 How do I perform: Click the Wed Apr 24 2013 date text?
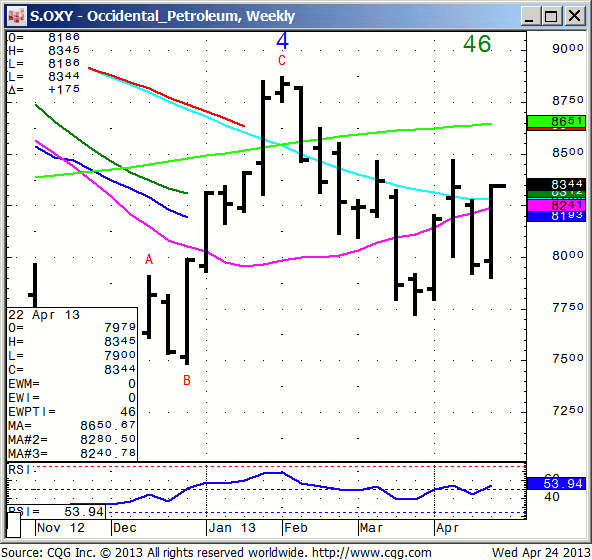point(541,552)
